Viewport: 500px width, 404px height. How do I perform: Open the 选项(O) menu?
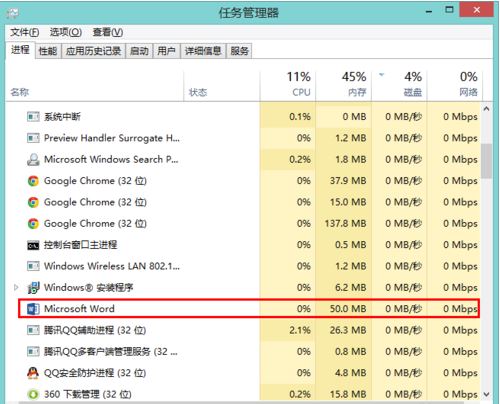66,32
